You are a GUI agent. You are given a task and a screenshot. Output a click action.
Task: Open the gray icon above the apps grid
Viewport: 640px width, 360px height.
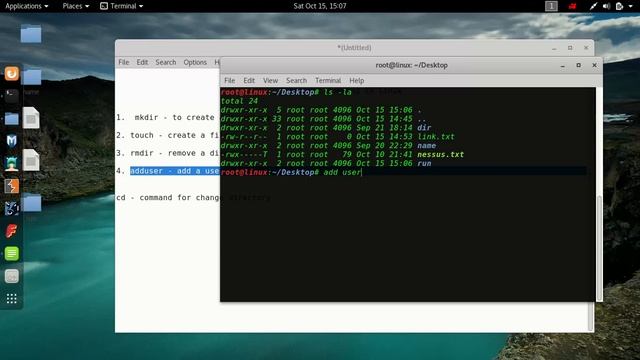[12, 276]
